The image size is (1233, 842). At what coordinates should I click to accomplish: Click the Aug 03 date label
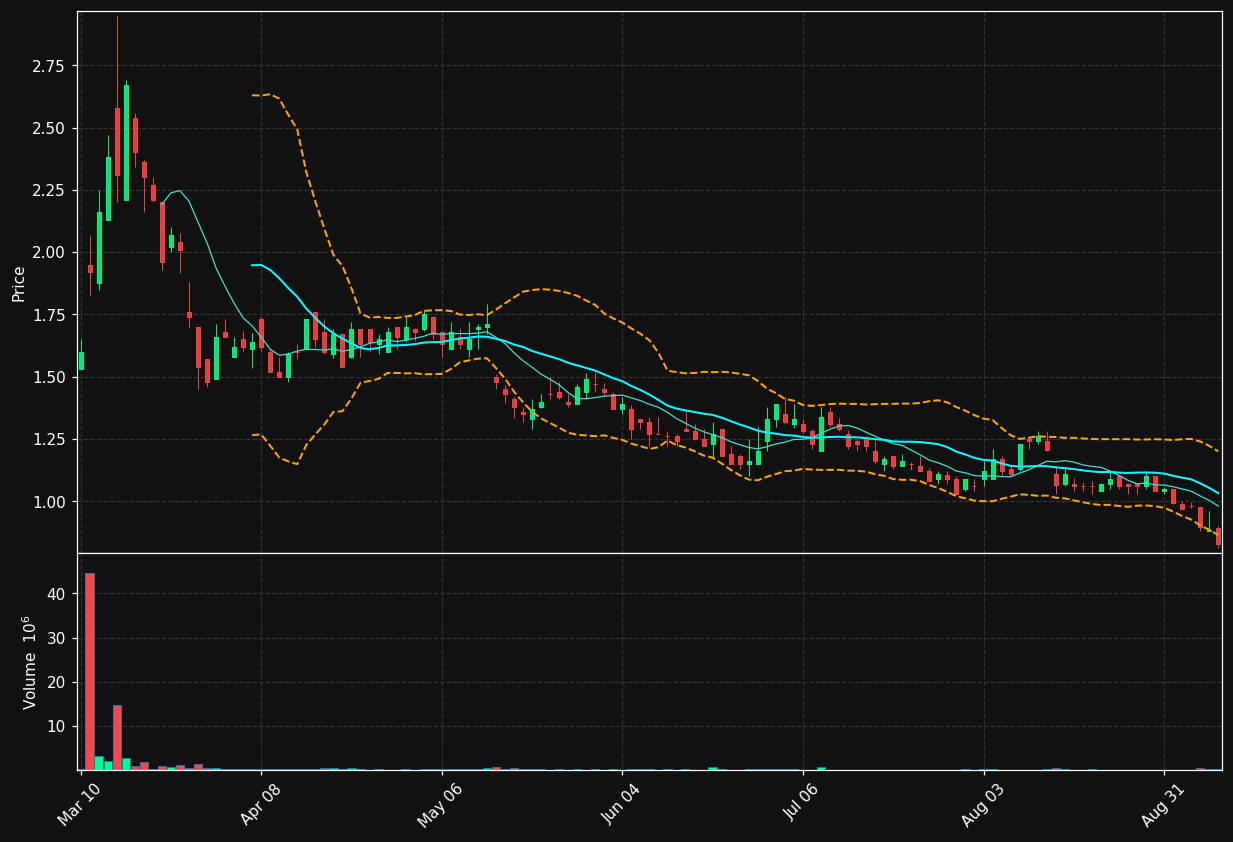(982, 803)
